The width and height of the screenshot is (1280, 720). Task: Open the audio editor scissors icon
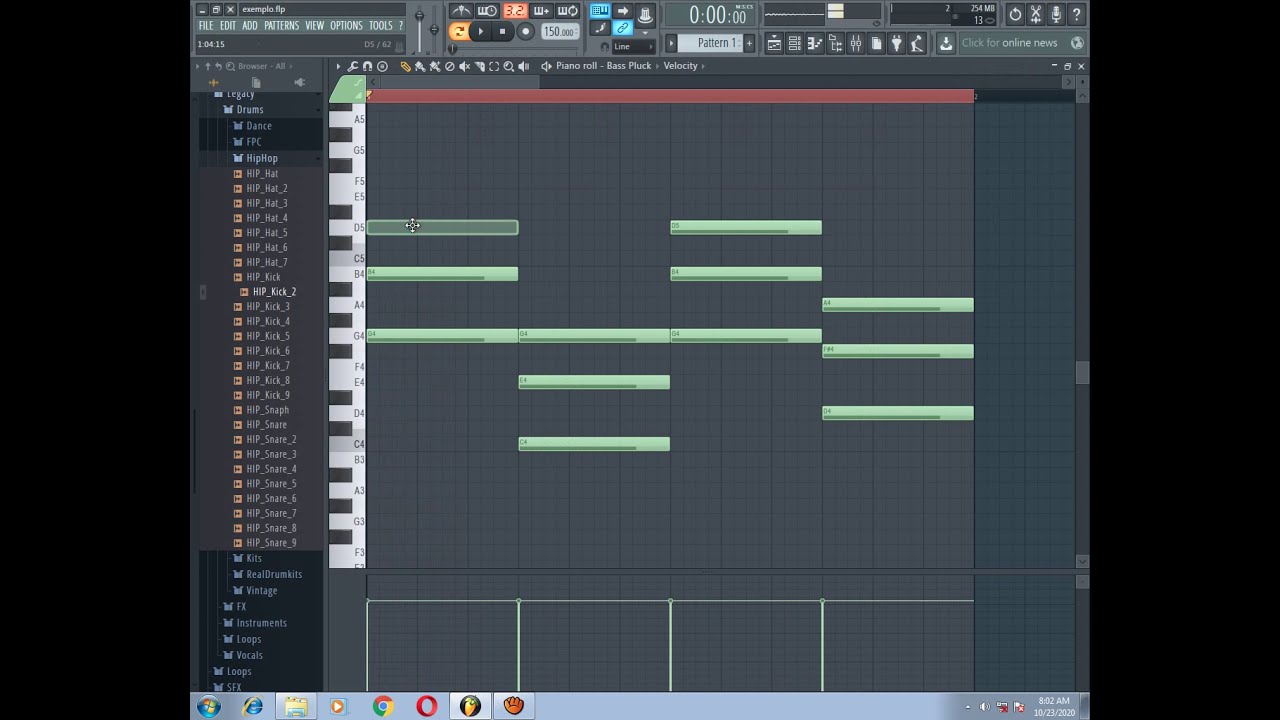coord(1036,14)
